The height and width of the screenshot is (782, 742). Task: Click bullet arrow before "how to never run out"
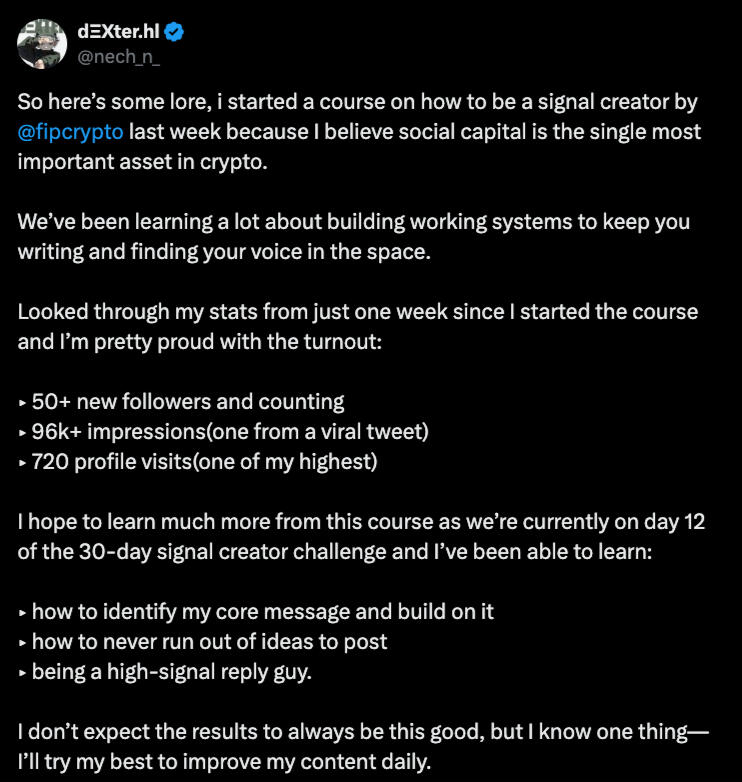[x=23, y=642]
